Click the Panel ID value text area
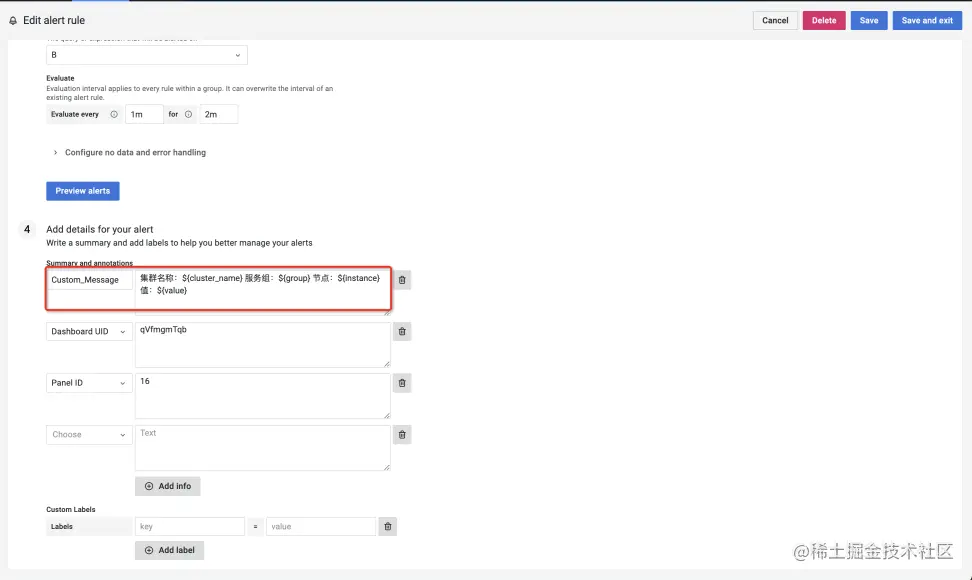The image size is (972, 580). 263,396
